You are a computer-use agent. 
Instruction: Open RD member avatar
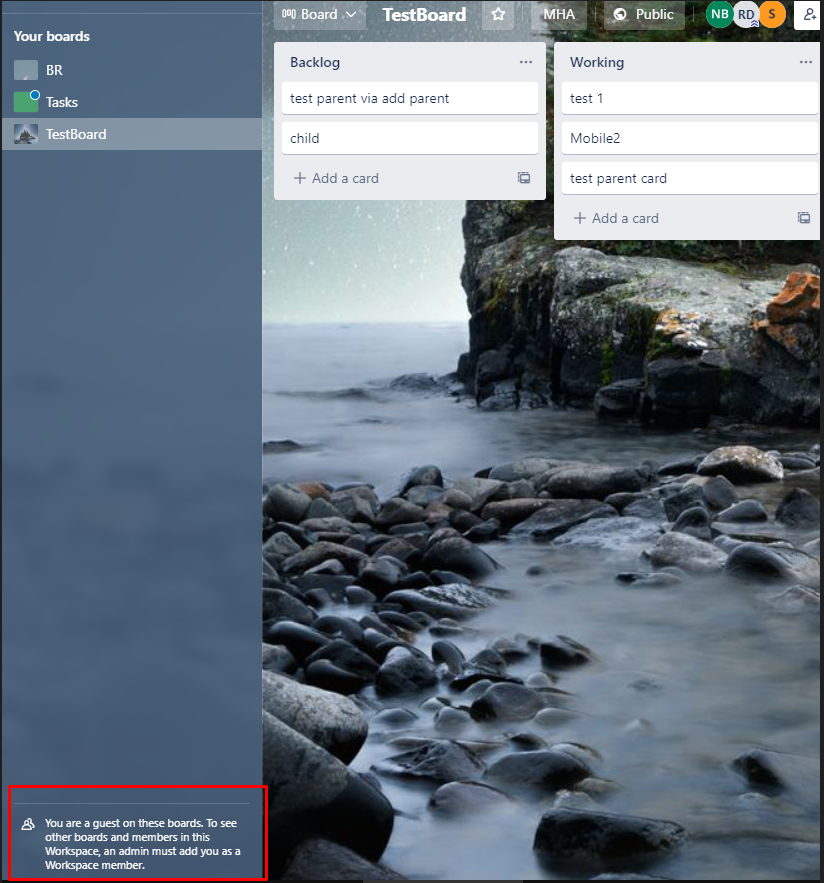[745, 14]
